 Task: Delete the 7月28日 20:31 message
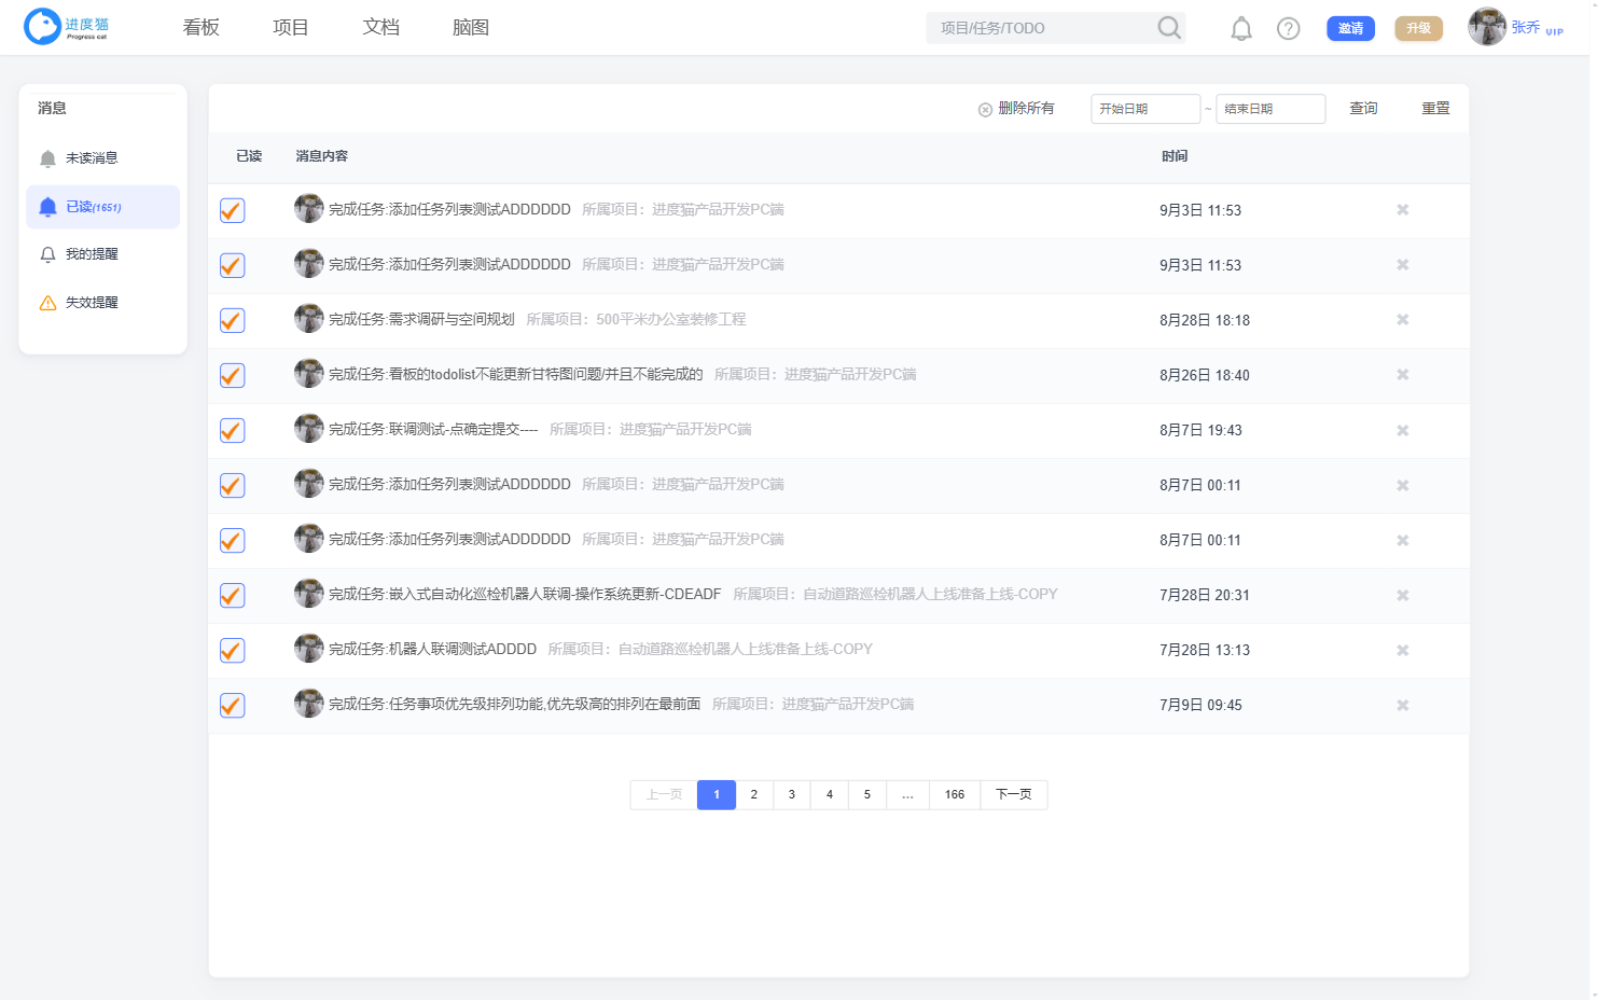[1403, 595]
